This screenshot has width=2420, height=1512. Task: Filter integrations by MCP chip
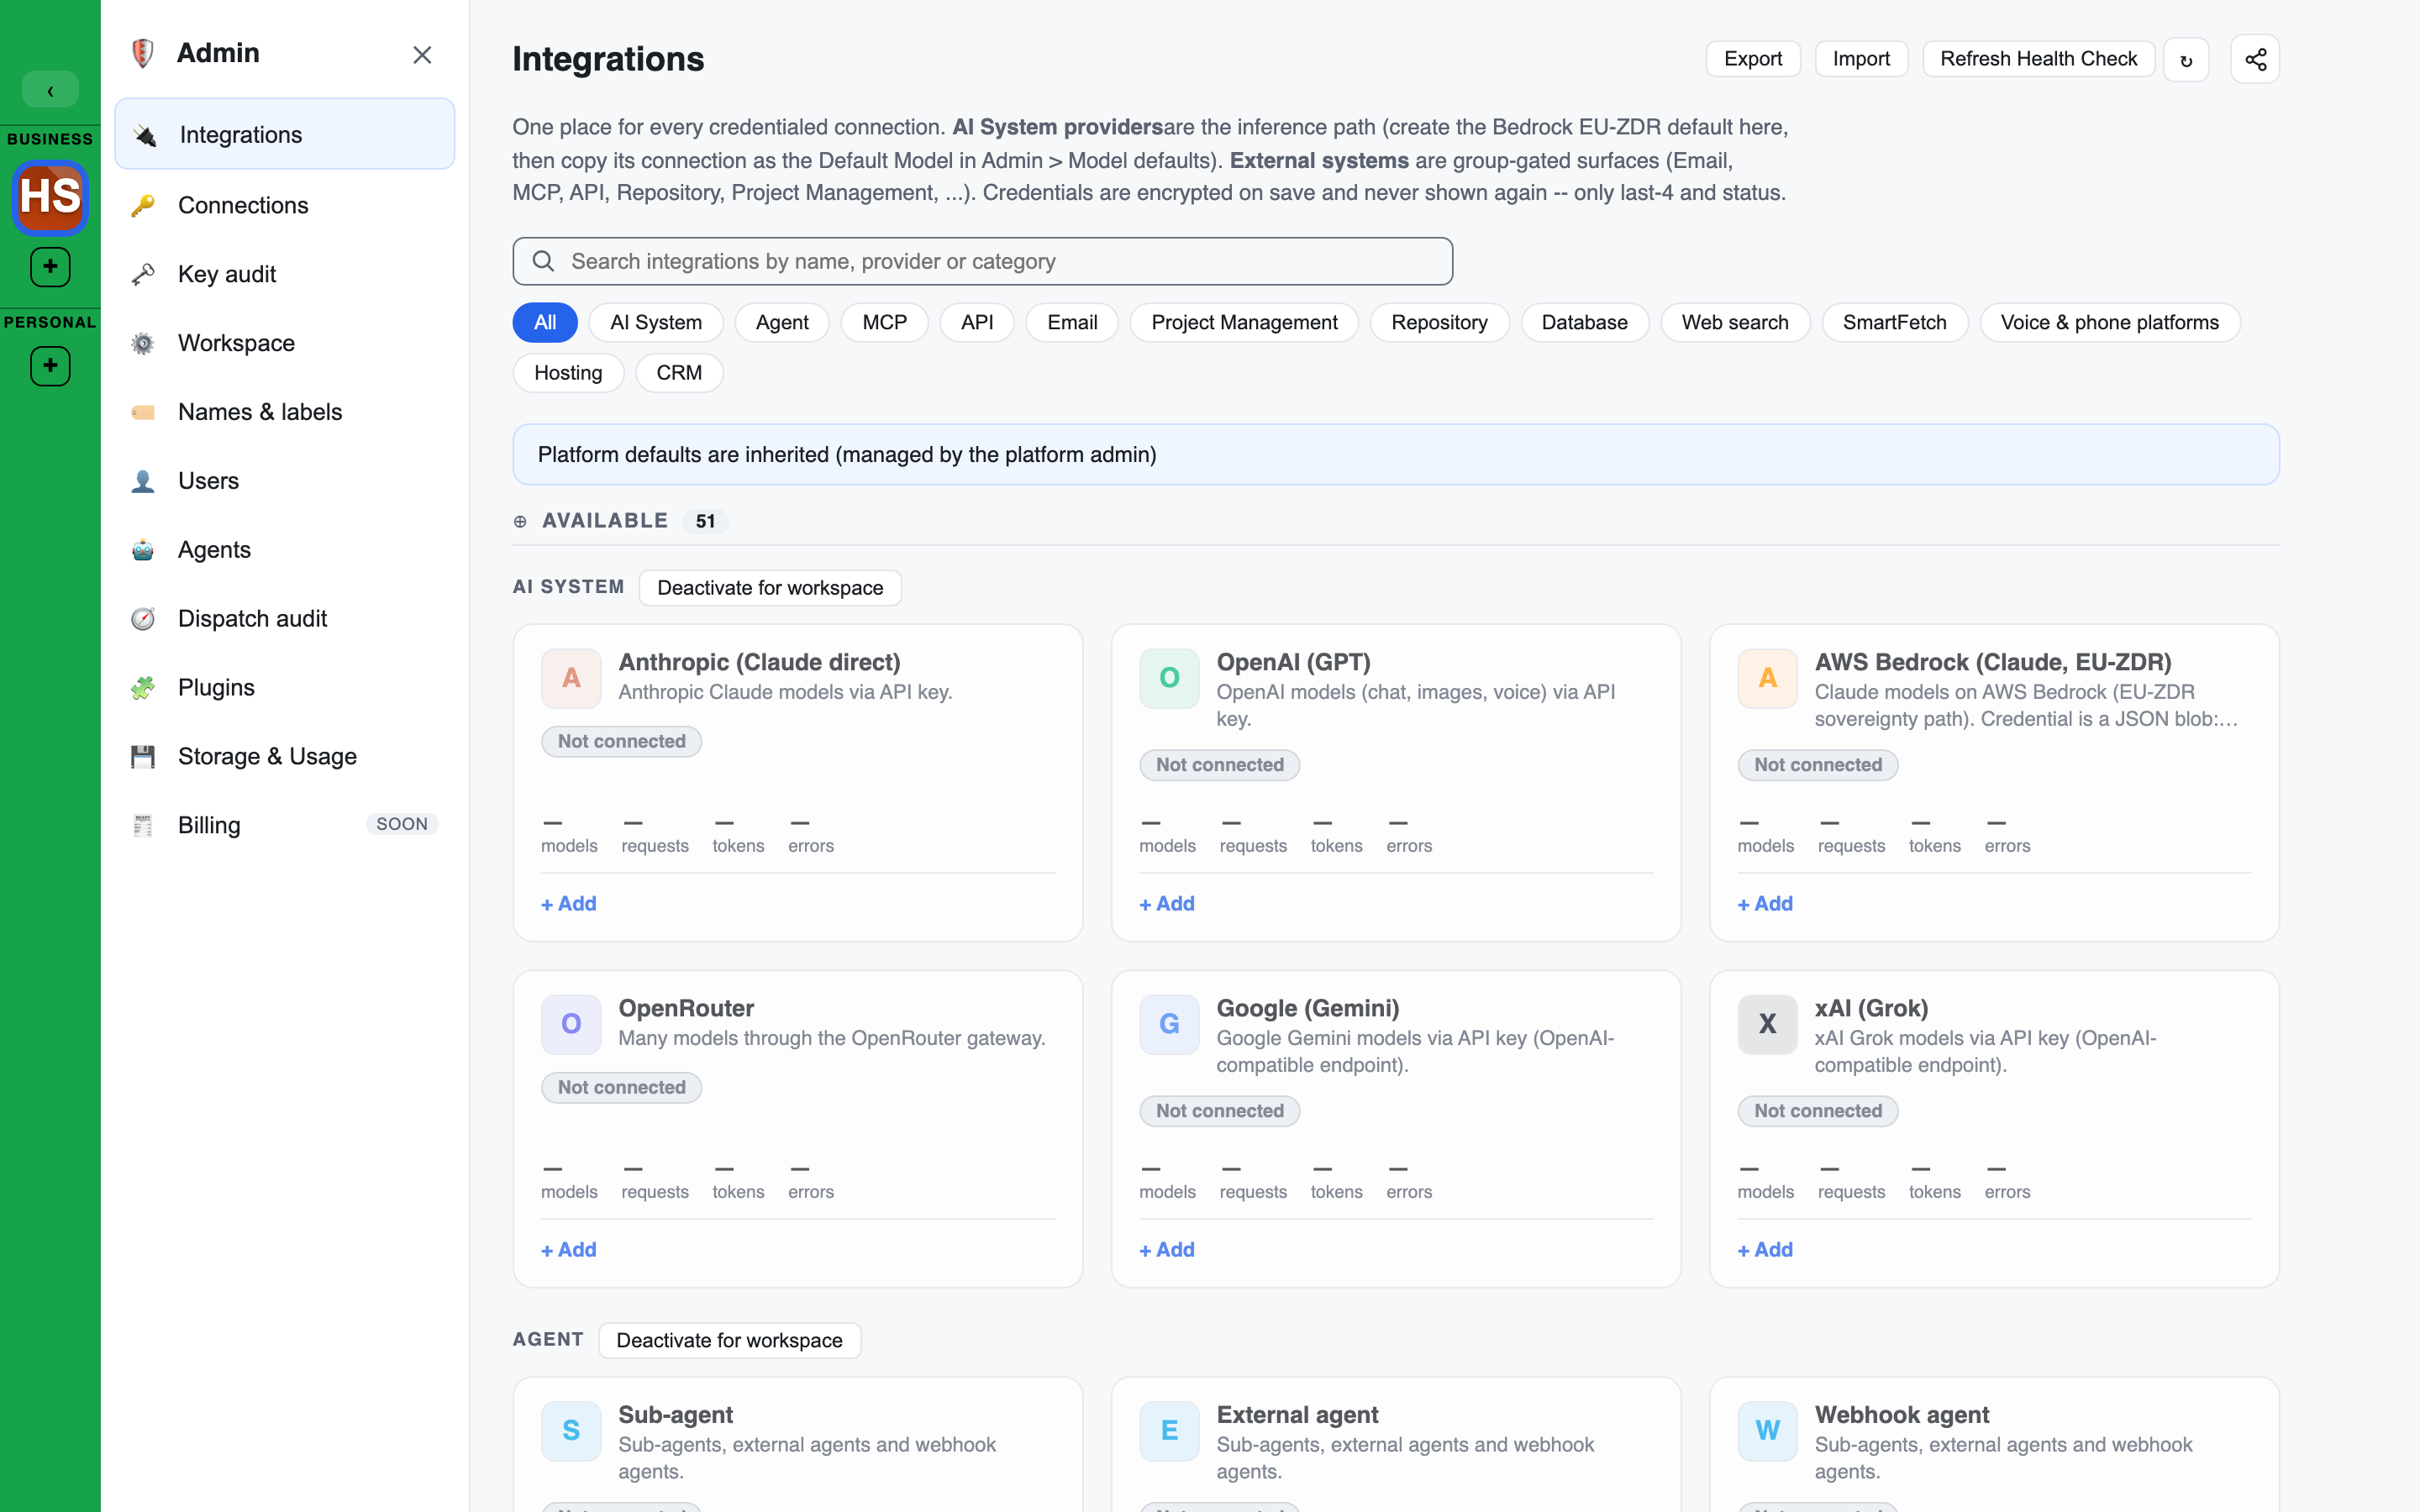pos(885,323)
